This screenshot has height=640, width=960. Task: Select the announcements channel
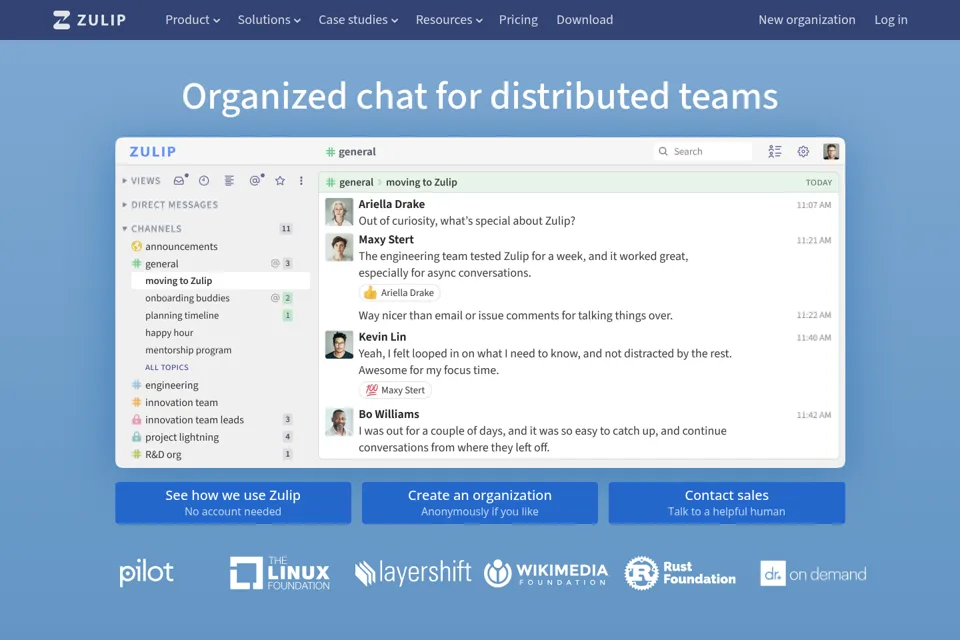[x=181, y=246]
